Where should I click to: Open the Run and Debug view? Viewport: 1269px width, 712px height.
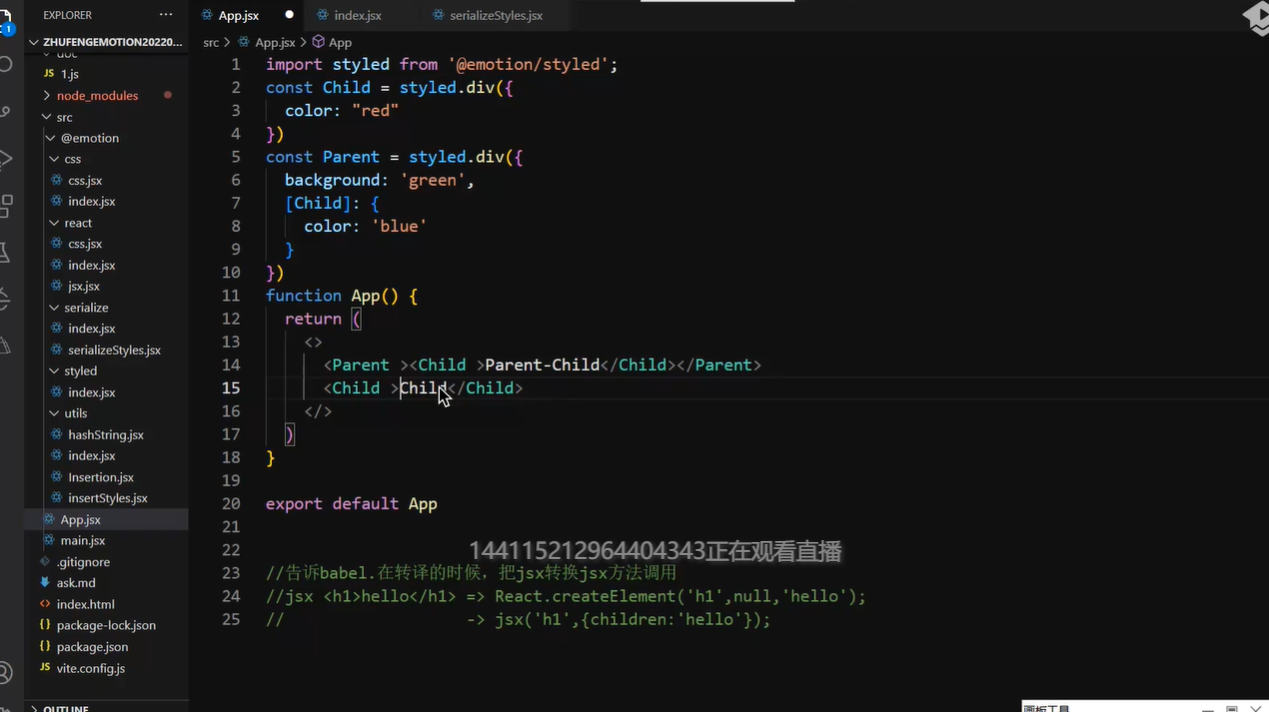tap(6, 159)
